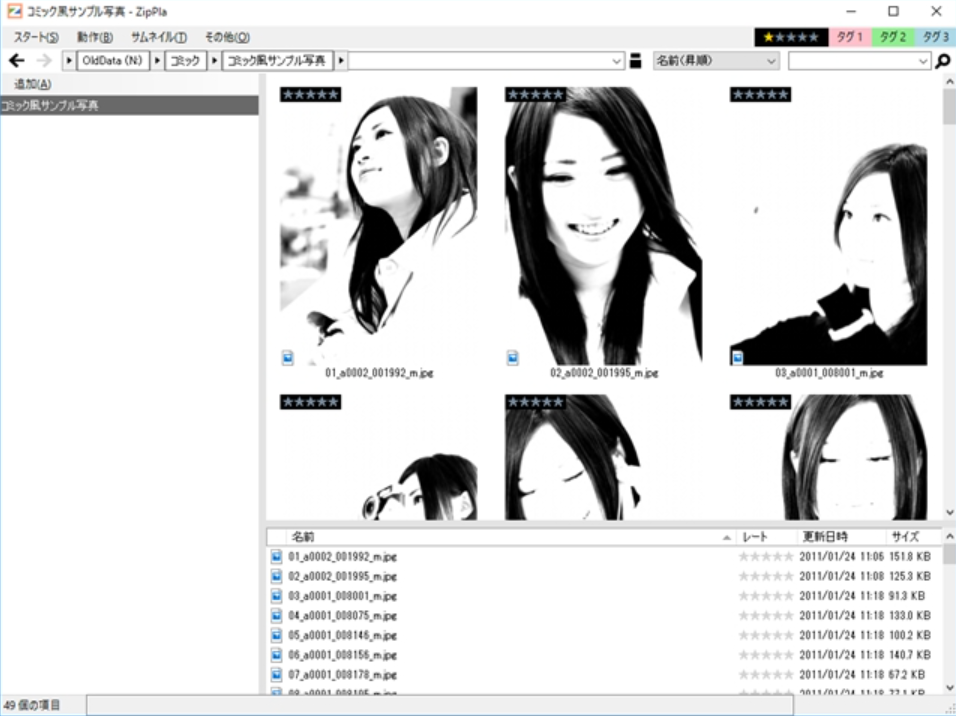Sort list by the サイズ column header
956x716 pixels.
913,537
